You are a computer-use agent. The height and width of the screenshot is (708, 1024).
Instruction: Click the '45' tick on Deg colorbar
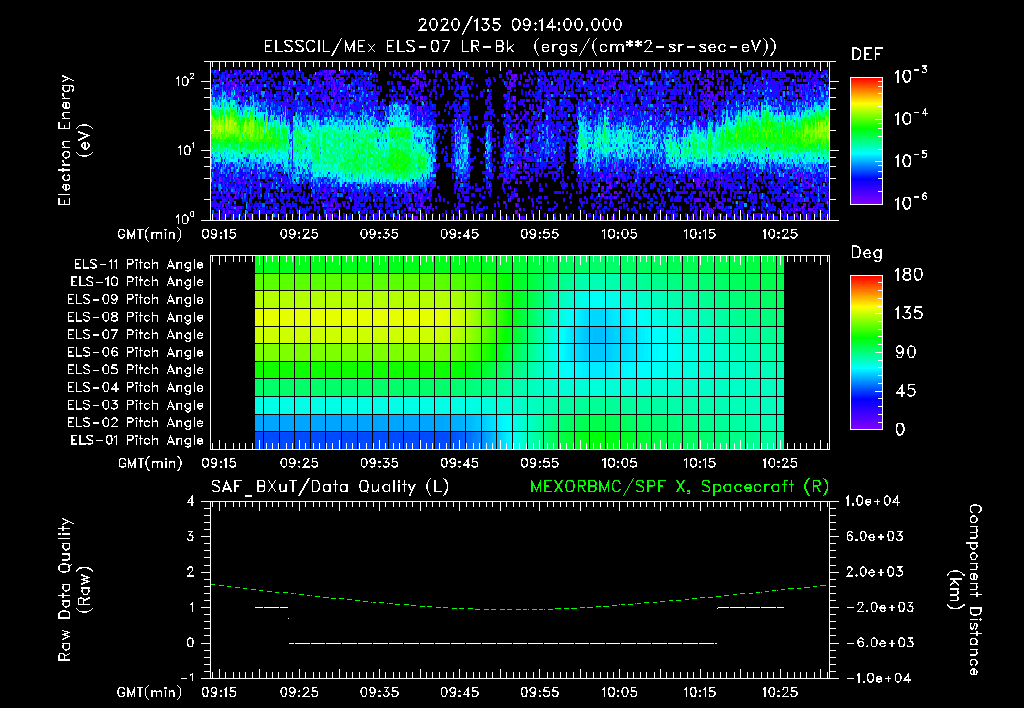905,391
